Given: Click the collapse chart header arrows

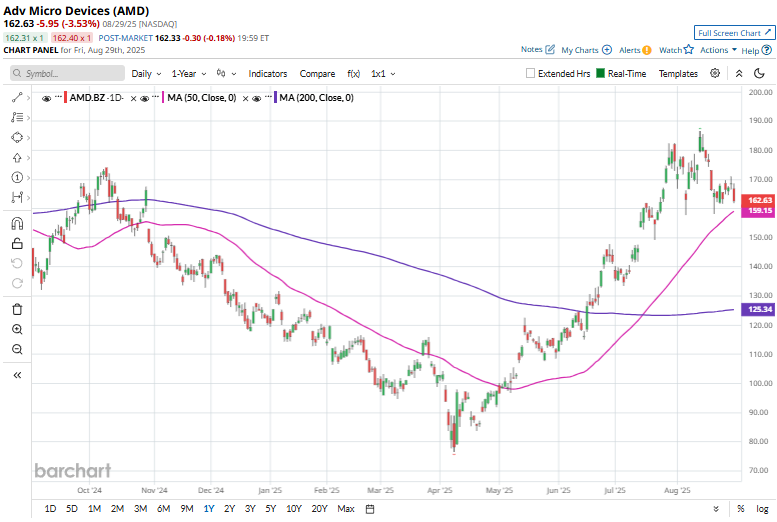Looking at the screenshot, I should (739, 73).
